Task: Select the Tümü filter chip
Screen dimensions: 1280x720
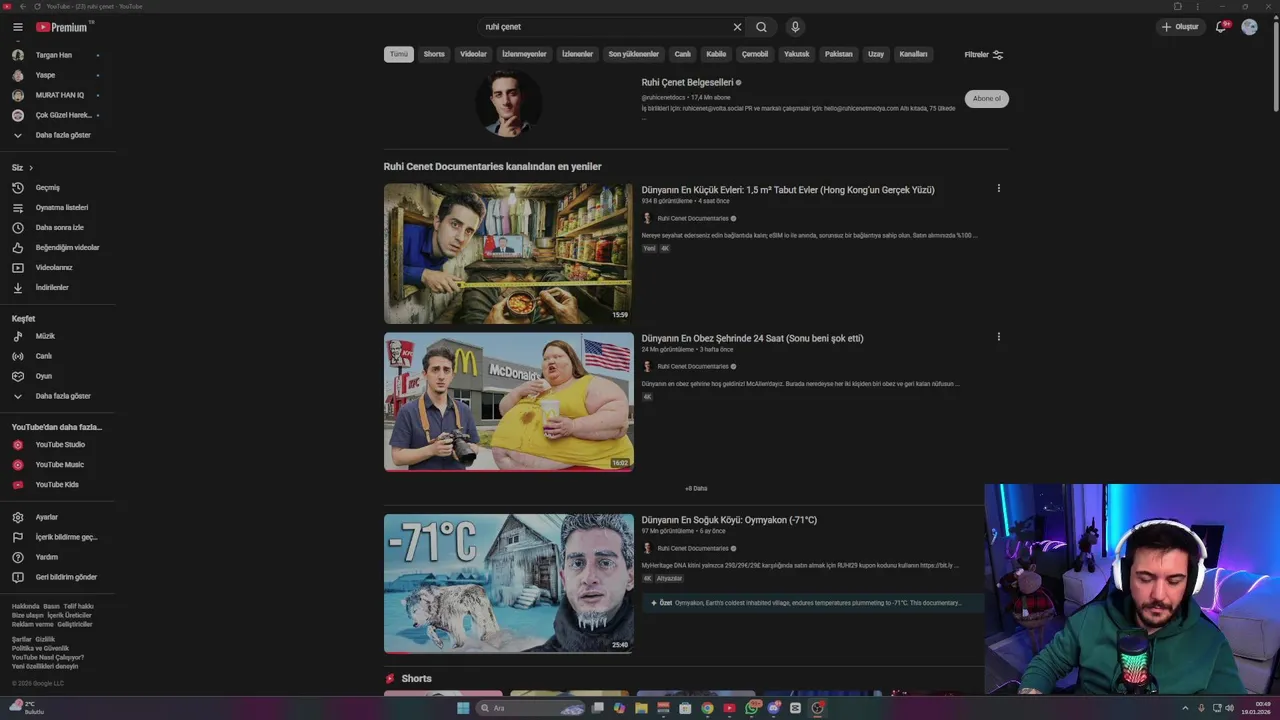Action: click(x=399, y=54)
